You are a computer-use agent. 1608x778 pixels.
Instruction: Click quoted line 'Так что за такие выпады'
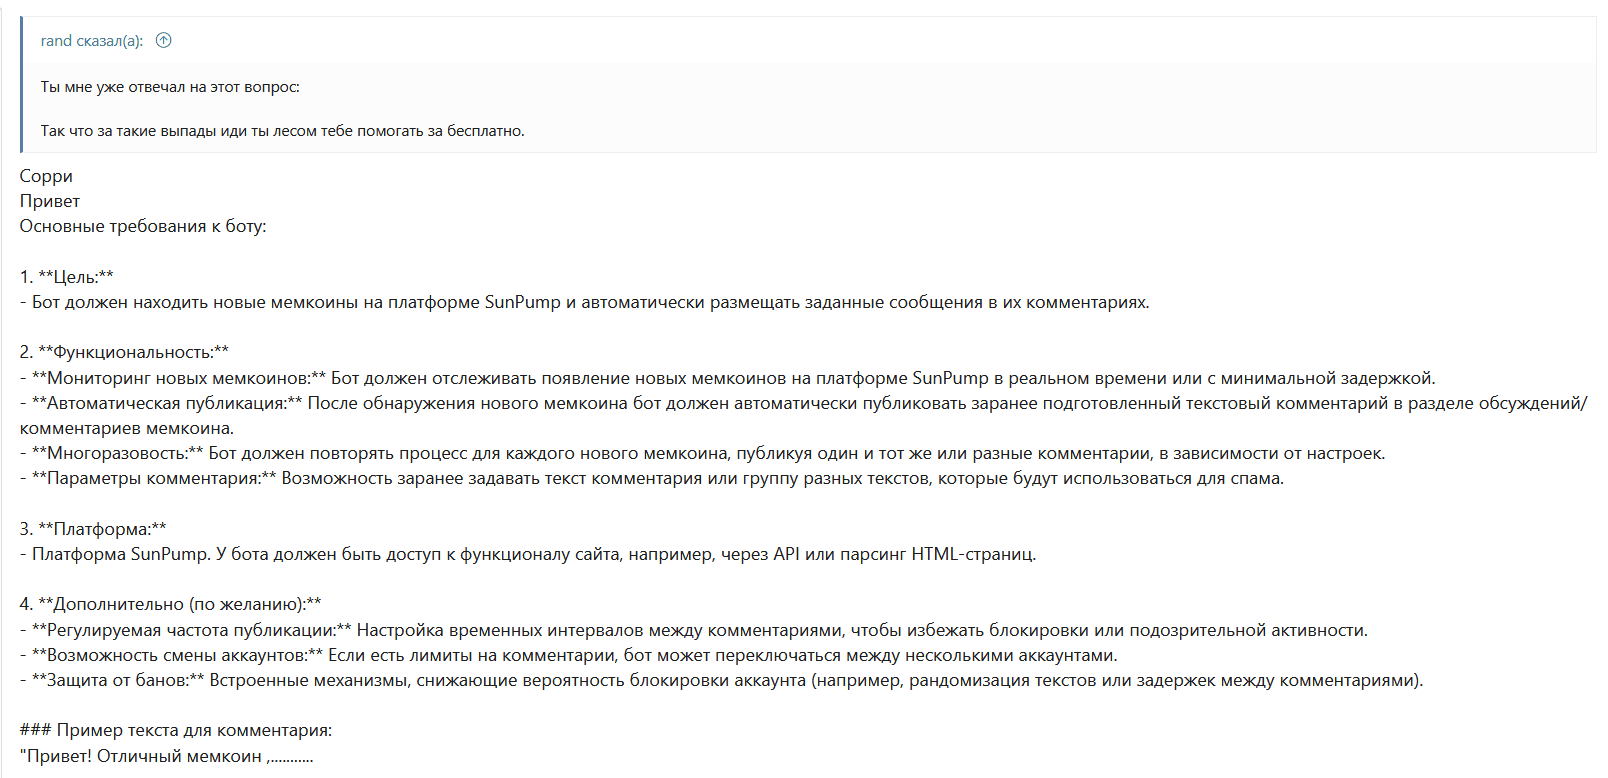tap(282, 131)
